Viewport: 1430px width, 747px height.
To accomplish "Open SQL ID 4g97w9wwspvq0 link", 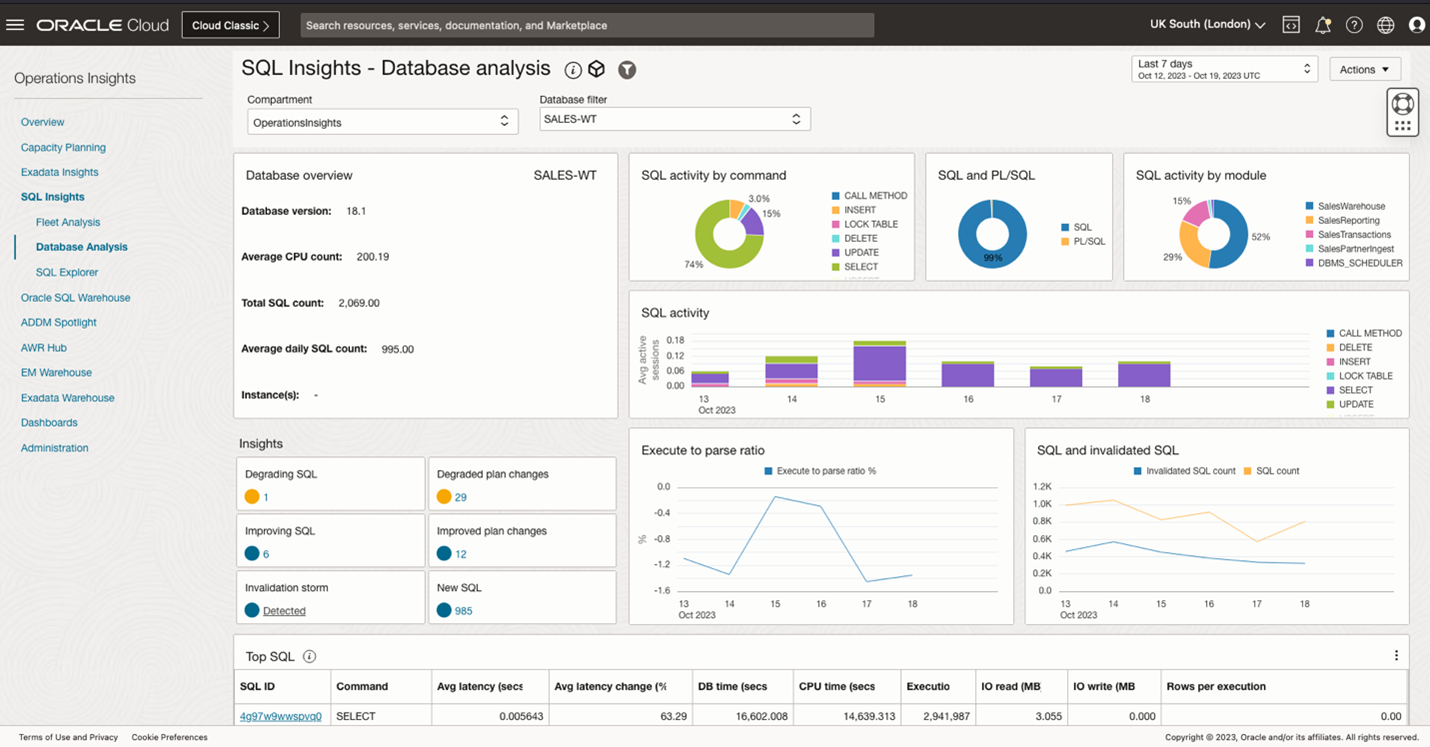I will [281, 717].
